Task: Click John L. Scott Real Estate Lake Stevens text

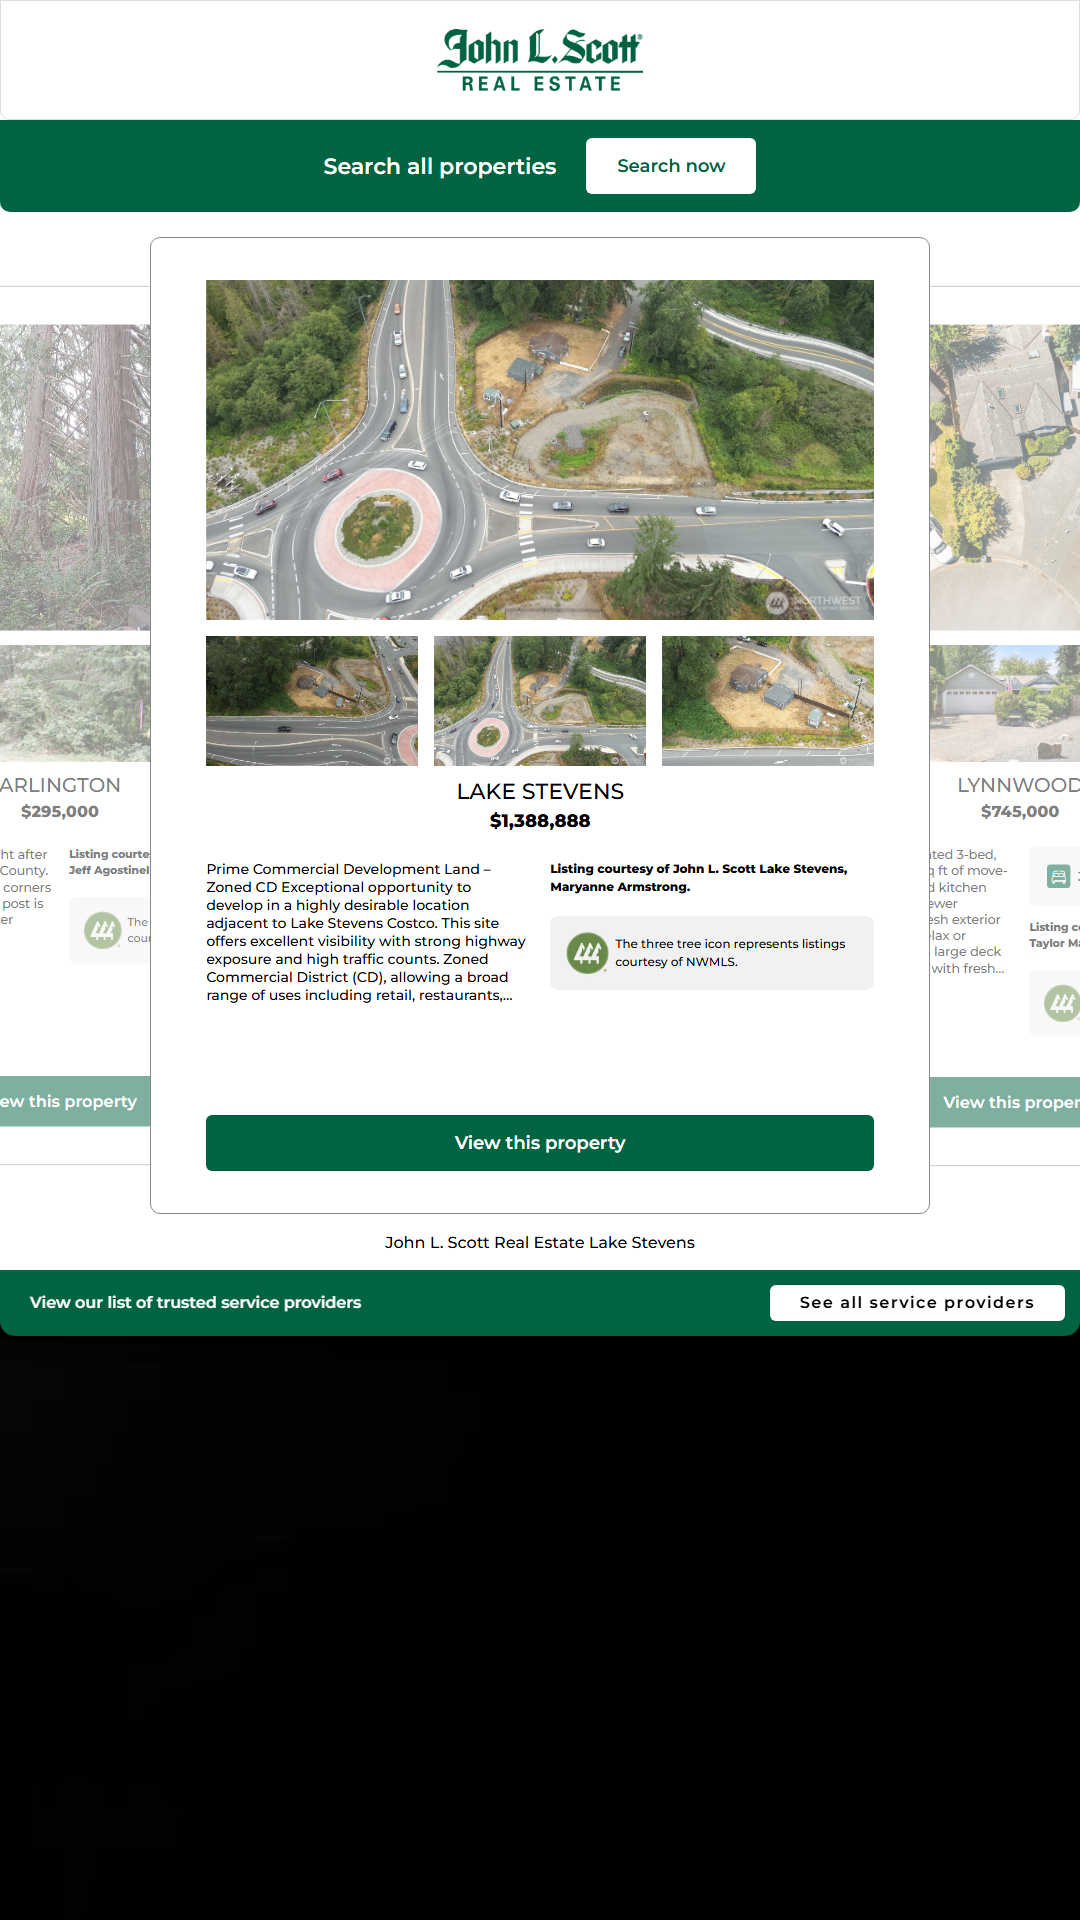Action: [540, 1242]
